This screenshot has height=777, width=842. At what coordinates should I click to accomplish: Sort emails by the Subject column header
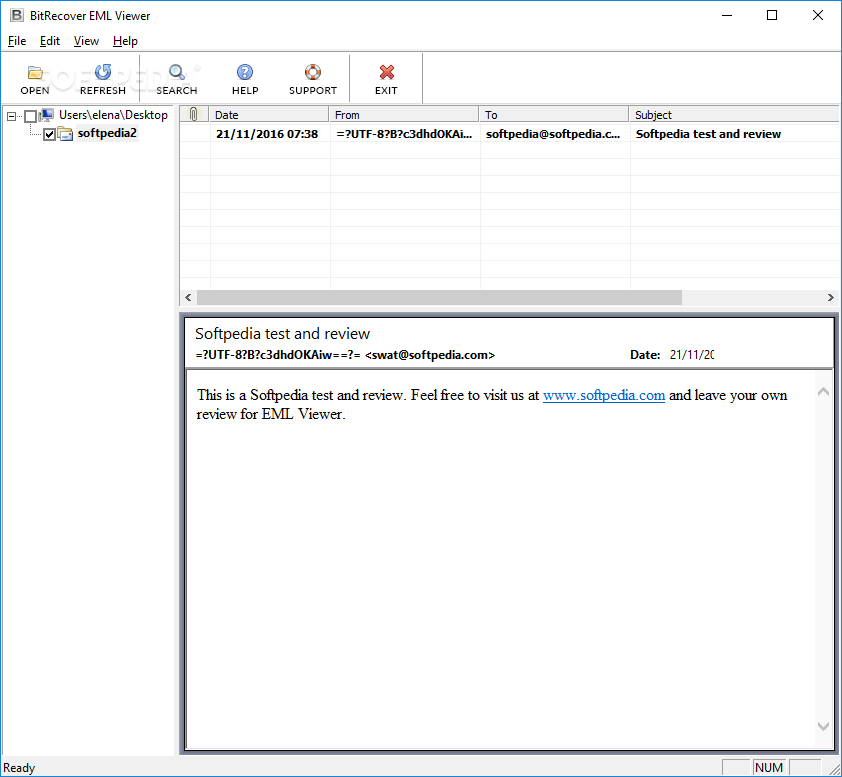point(734,114)
